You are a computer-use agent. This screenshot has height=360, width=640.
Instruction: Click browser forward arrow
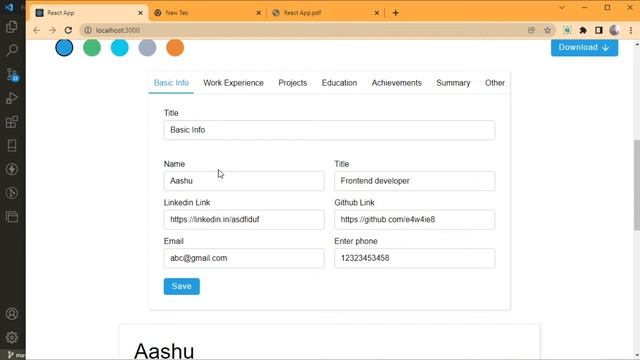(x=52, y=30)
